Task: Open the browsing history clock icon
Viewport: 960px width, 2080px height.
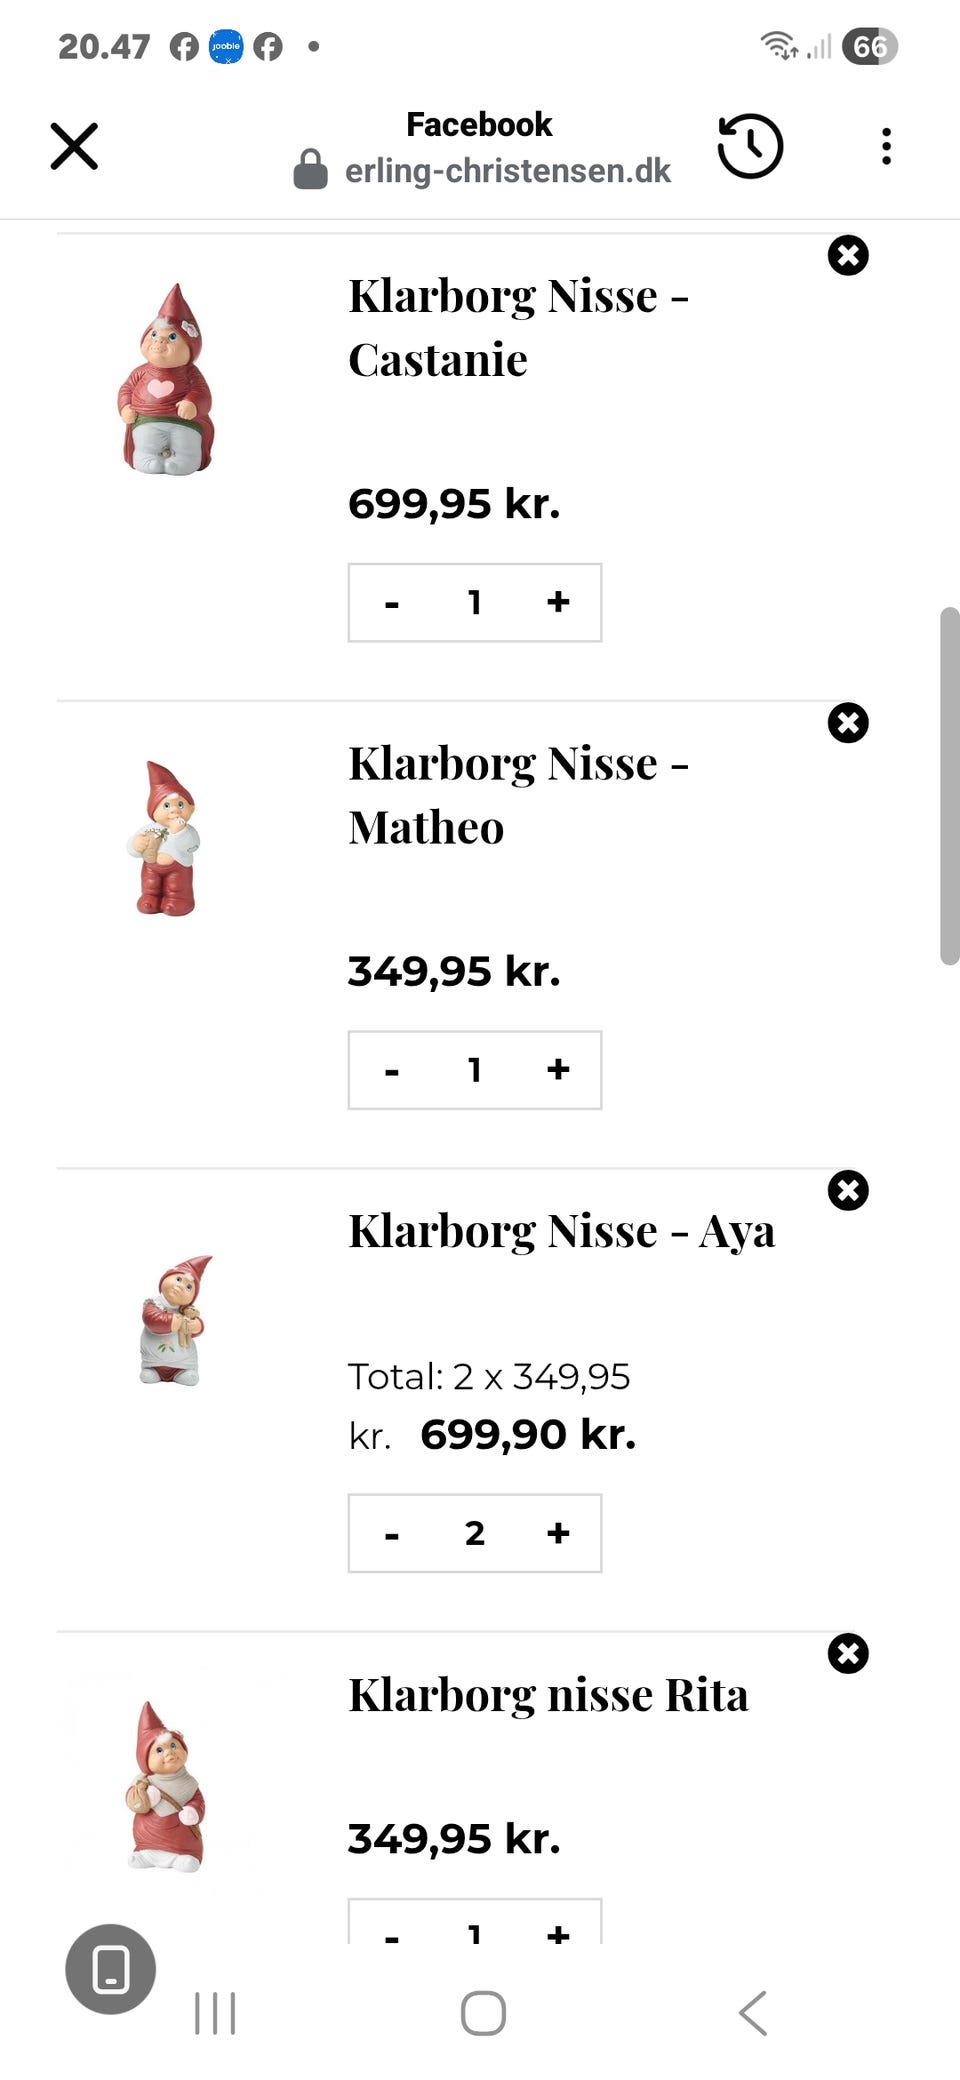Action: (x=750, y=147)
